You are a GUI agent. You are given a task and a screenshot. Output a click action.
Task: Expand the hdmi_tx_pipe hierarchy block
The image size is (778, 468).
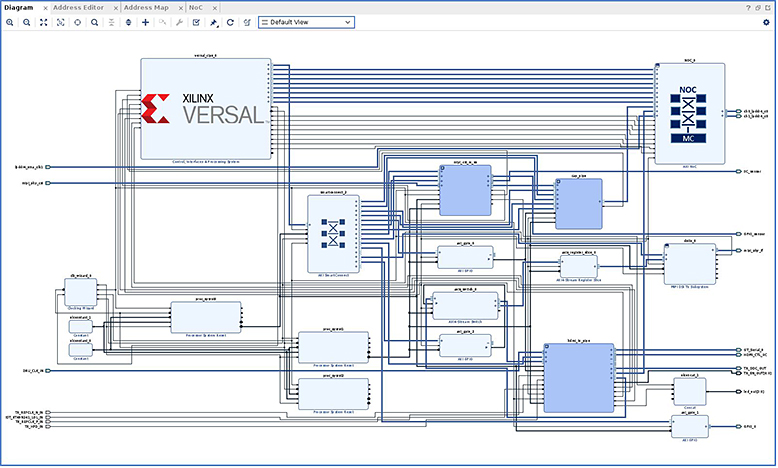(547, 346)
